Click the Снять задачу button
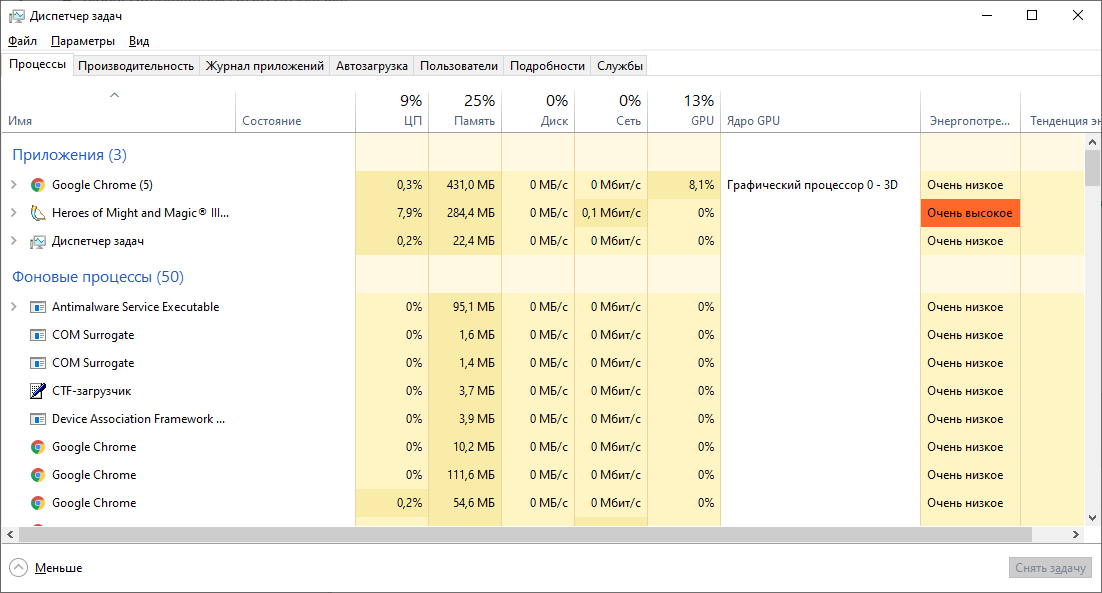Image resolution: width=1102 pixels, height=593 pixels. point(1050,568)
